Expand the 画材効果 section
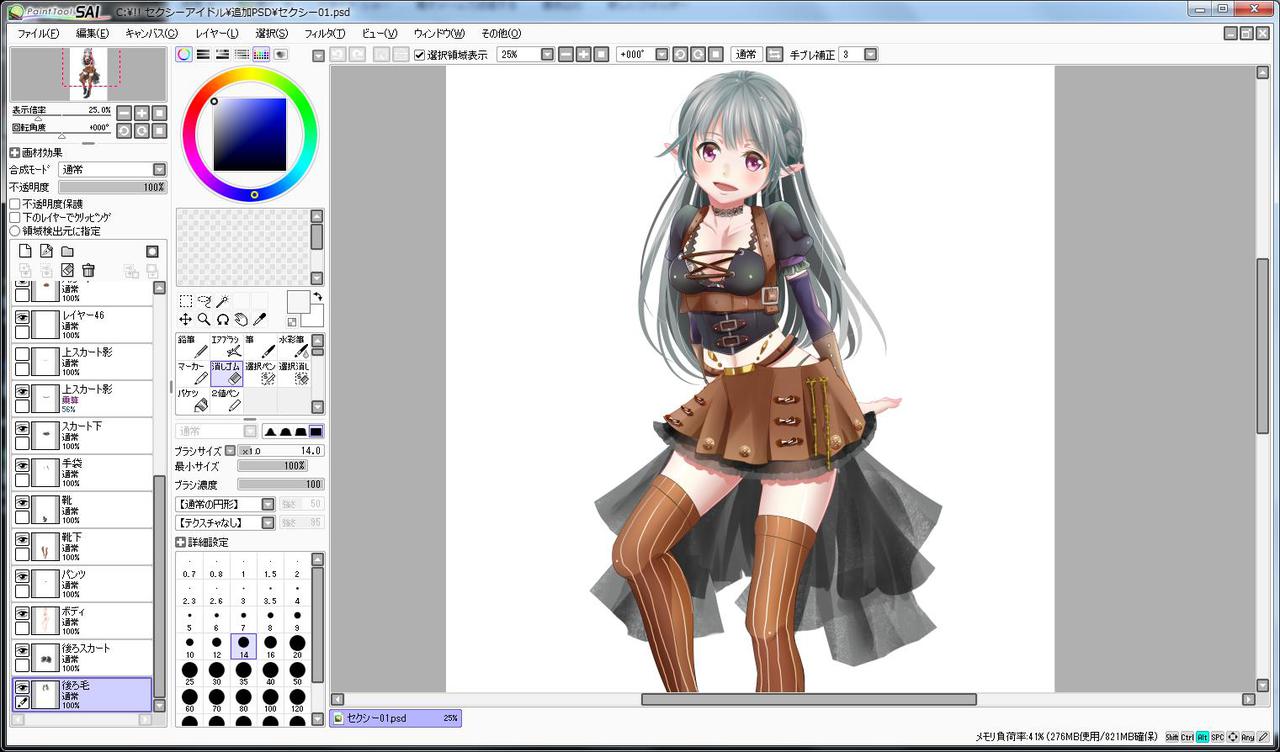Image resolution: width=1280 pixels, height=752 pixels. click(x=15, y=152)
